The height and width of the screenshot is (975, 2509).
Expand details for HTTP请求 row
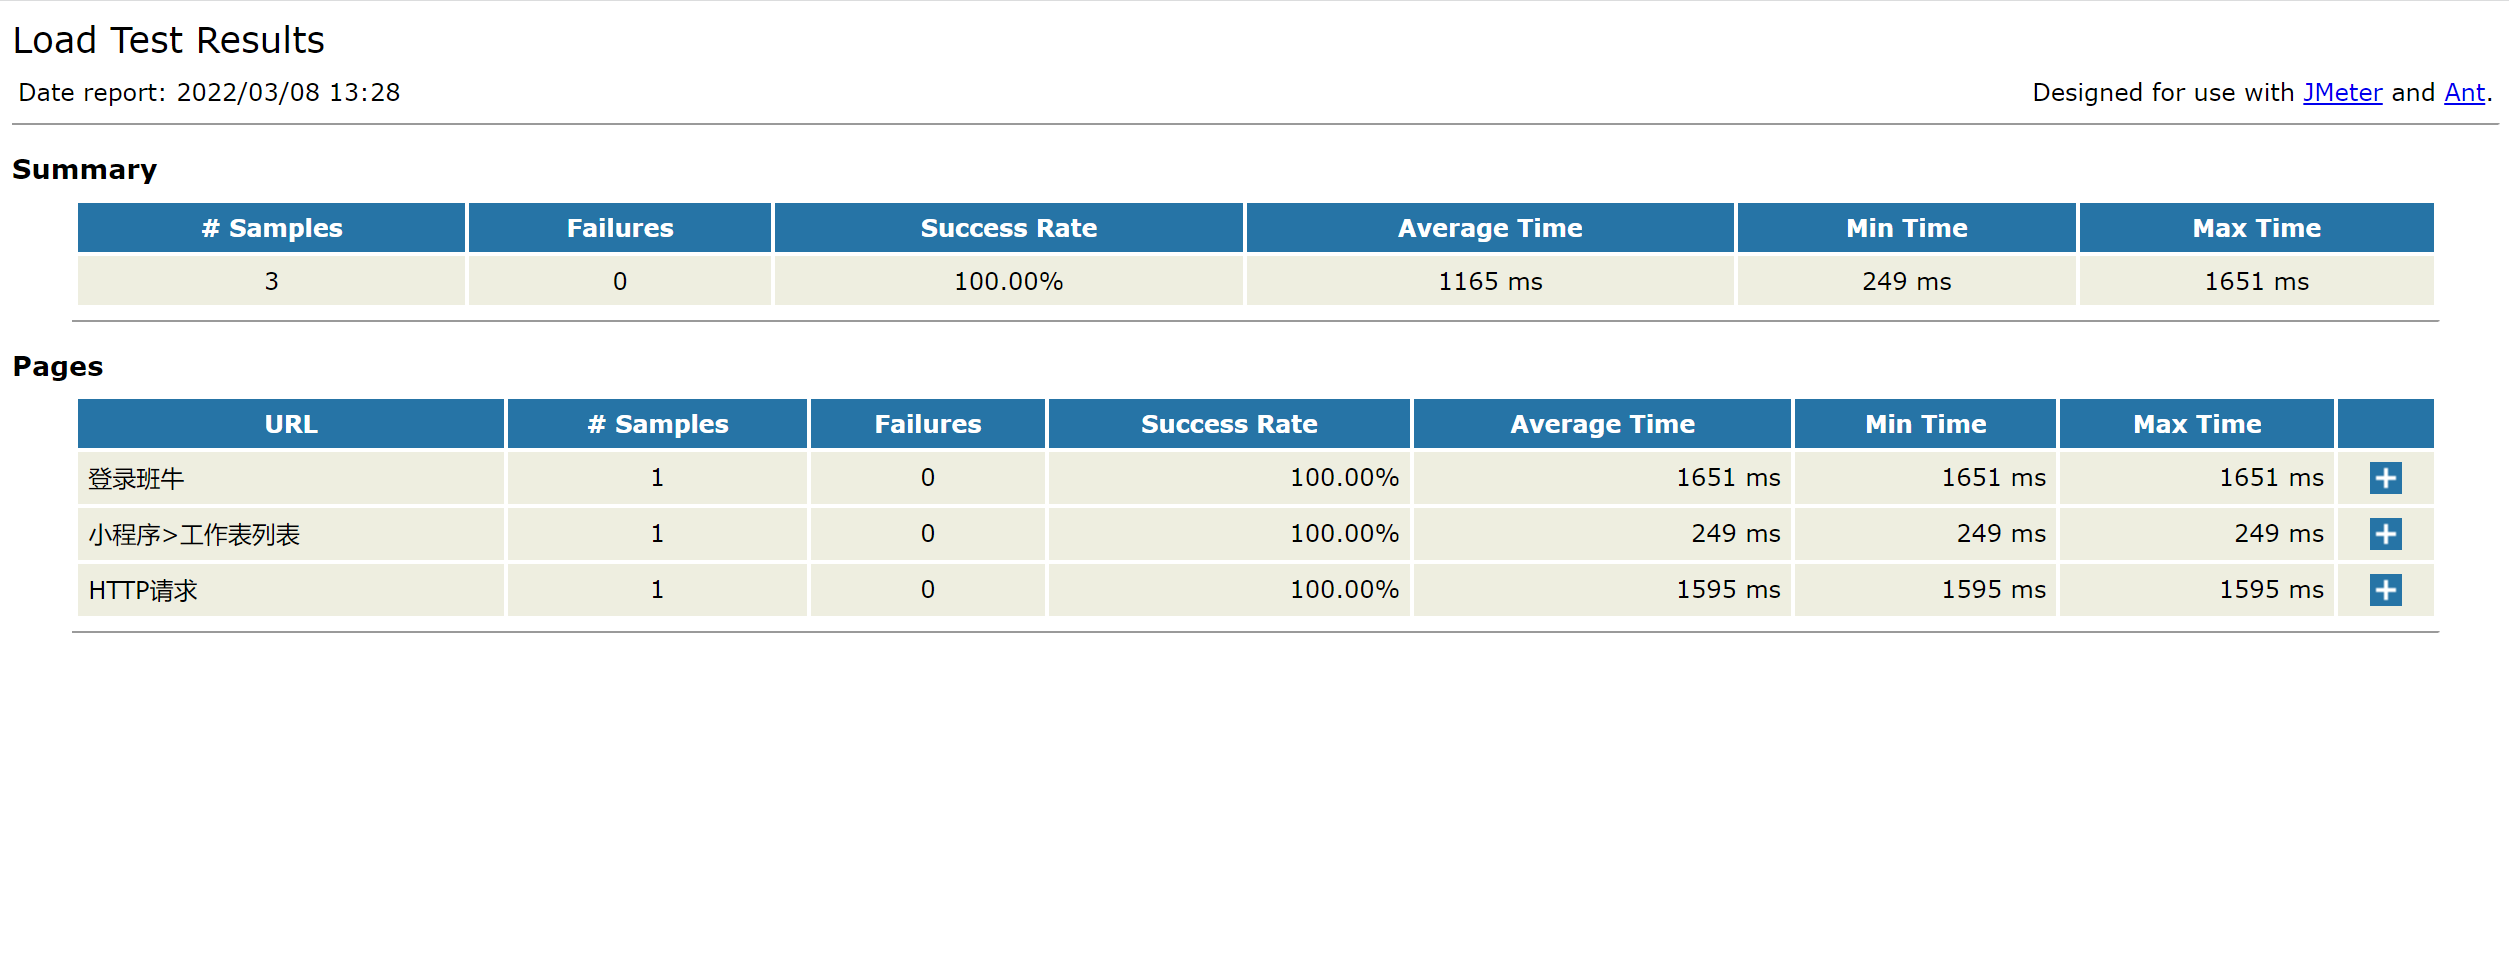[2385, 590]
